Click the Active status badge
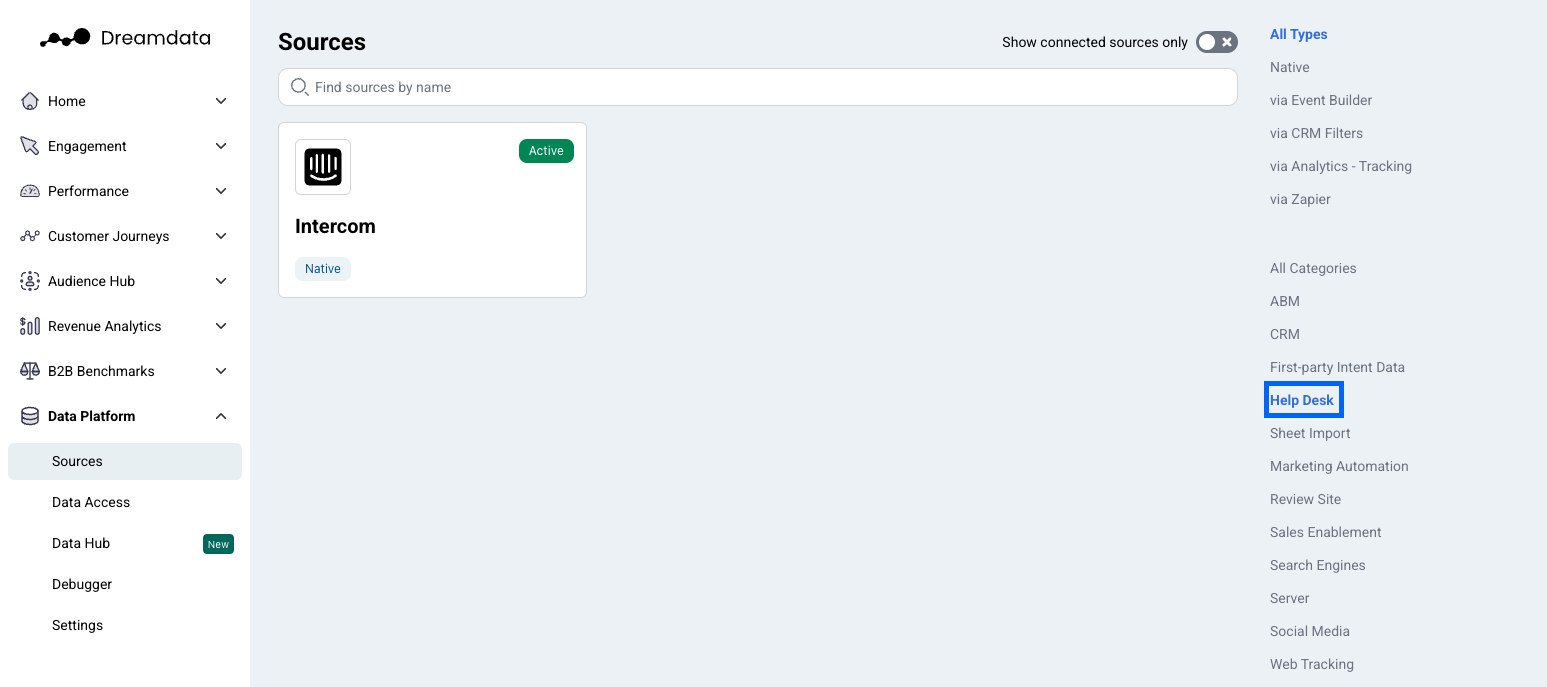This screenshot has width=1547, height=687. [546, 151]
